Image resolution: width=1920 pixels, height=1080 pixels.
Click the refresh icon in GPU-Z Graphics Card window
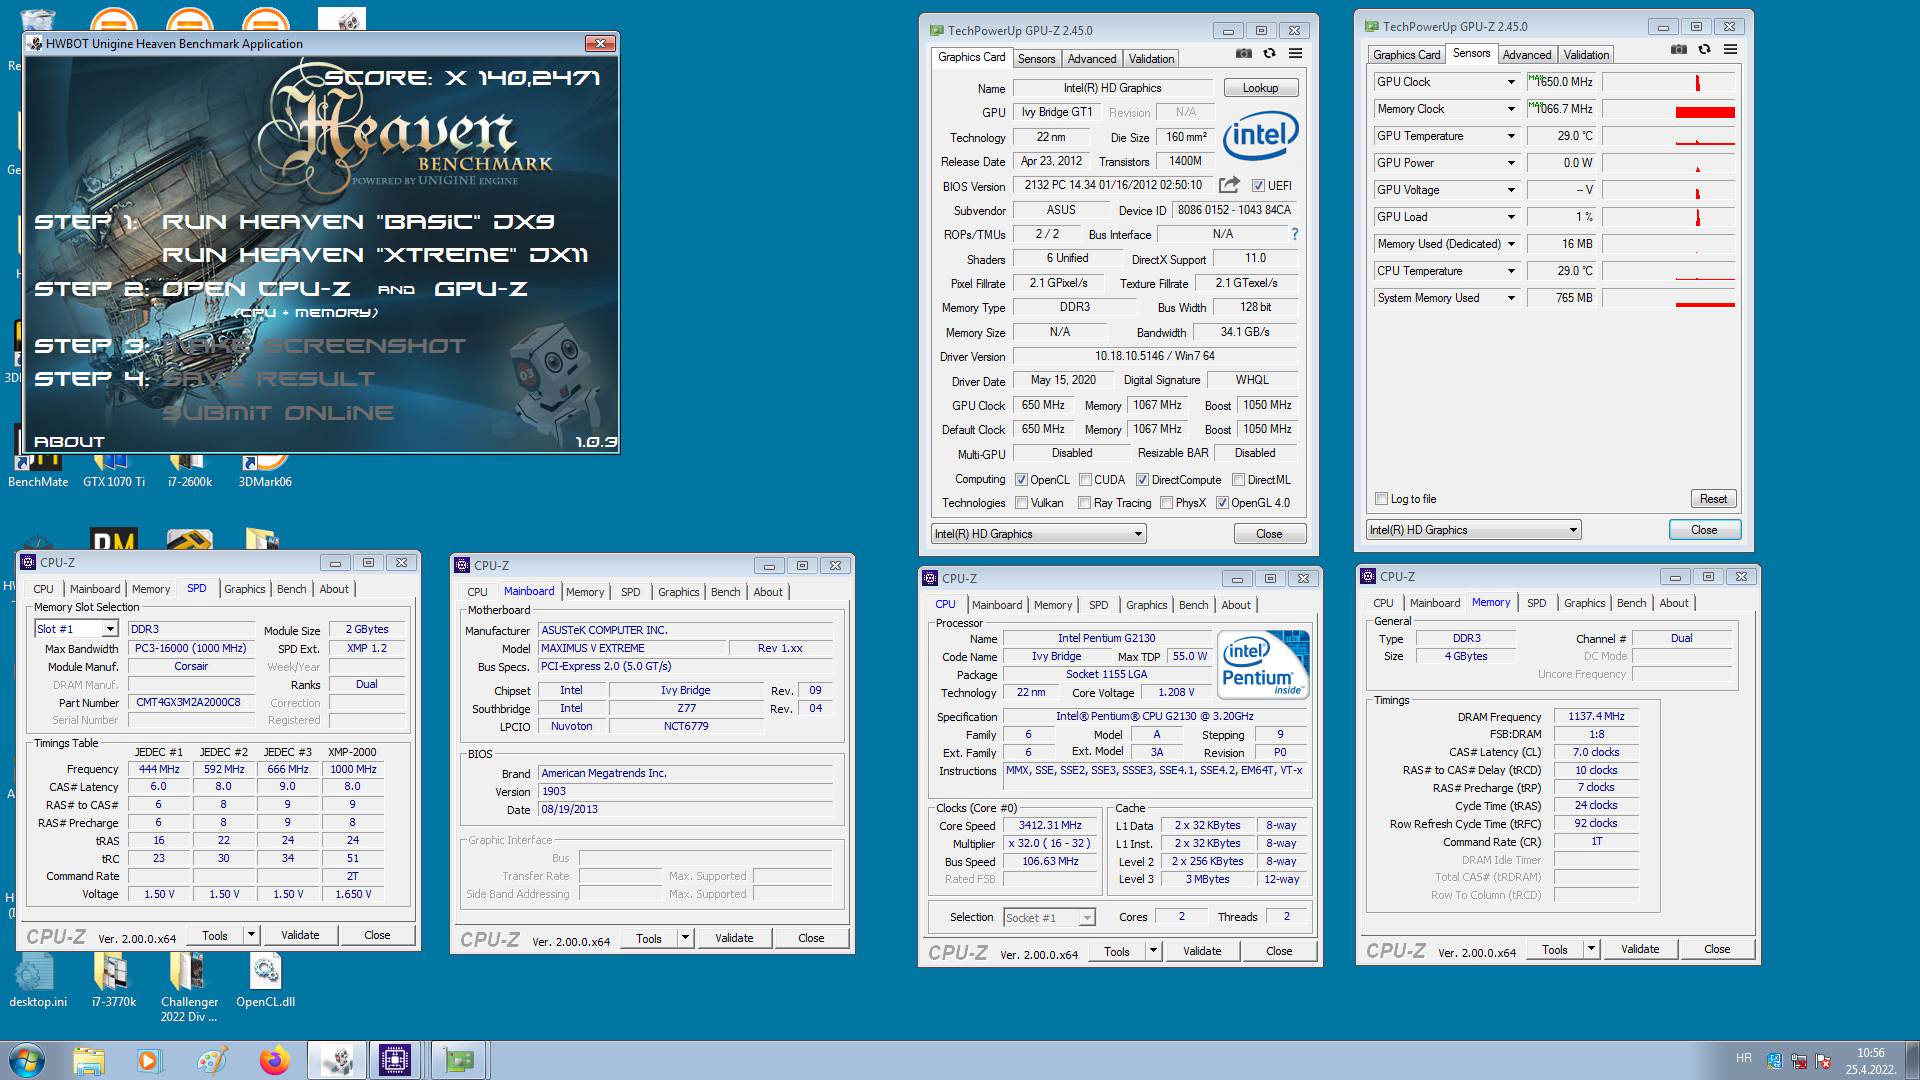[1269, 54]
